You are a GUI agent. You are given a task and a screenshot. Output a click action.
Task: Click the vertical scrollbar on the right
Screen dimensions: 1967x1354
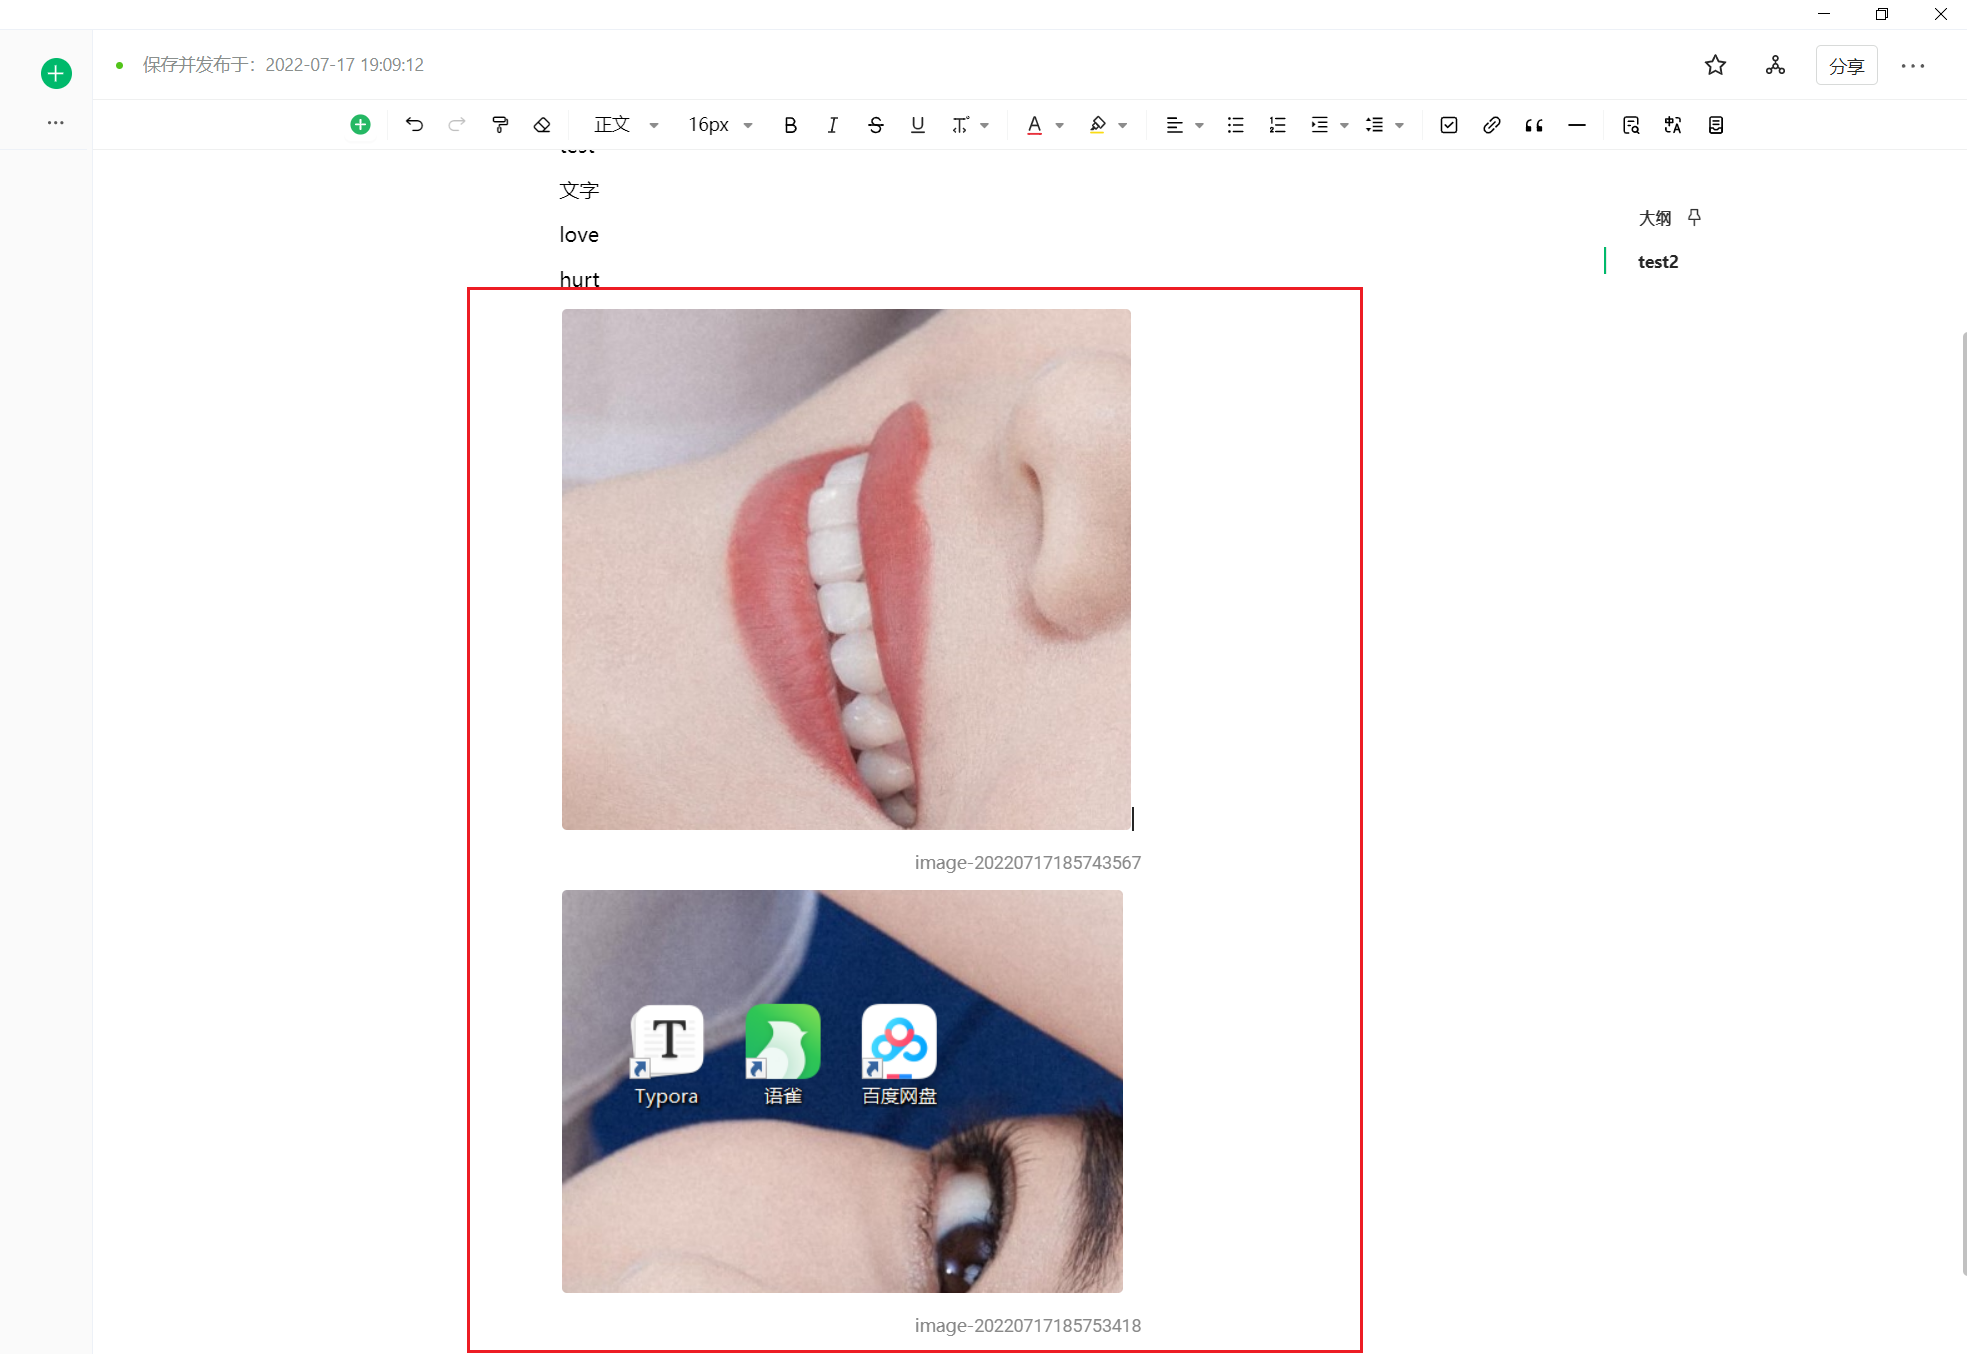(x=1963, y=803)
